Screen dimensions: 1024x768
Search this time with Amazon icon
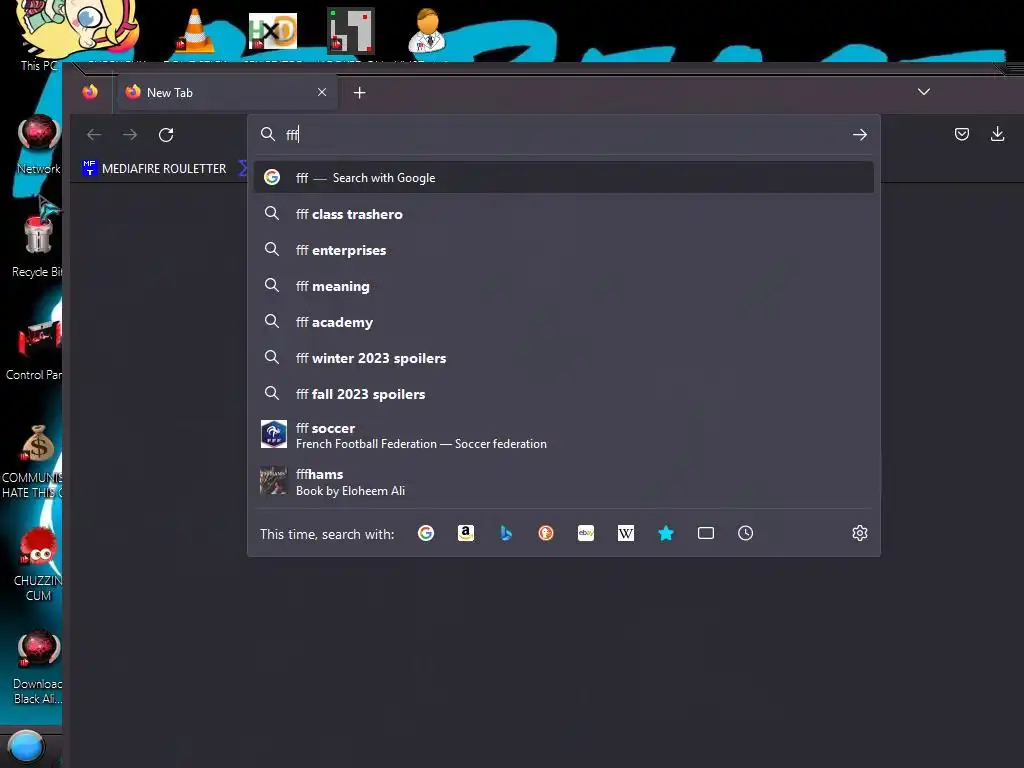click(x=466, y=534)
